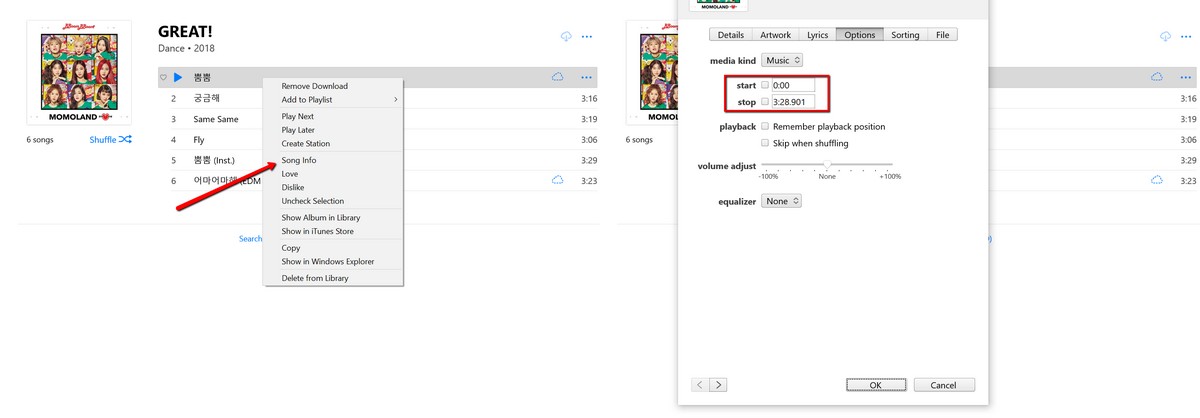Expand the Add to Playlist submenu arrow

[395, 100]
